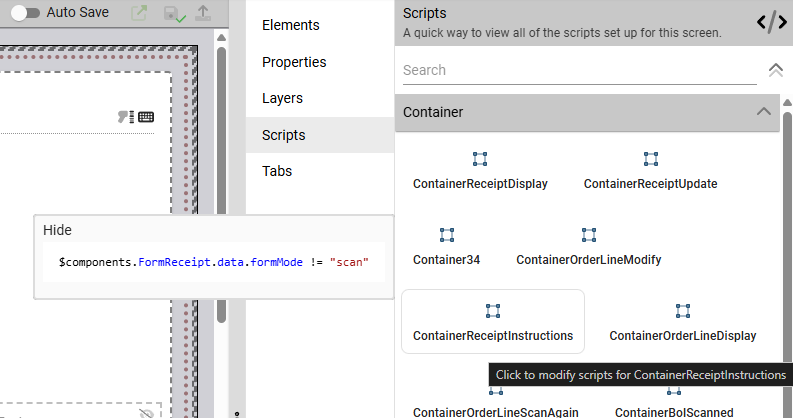Image resolution: width=793 pixels, height=418 pixels.
Task: Click the keyboard icon on the canvas
Action: pyautogui.click(x=146, y=117)
